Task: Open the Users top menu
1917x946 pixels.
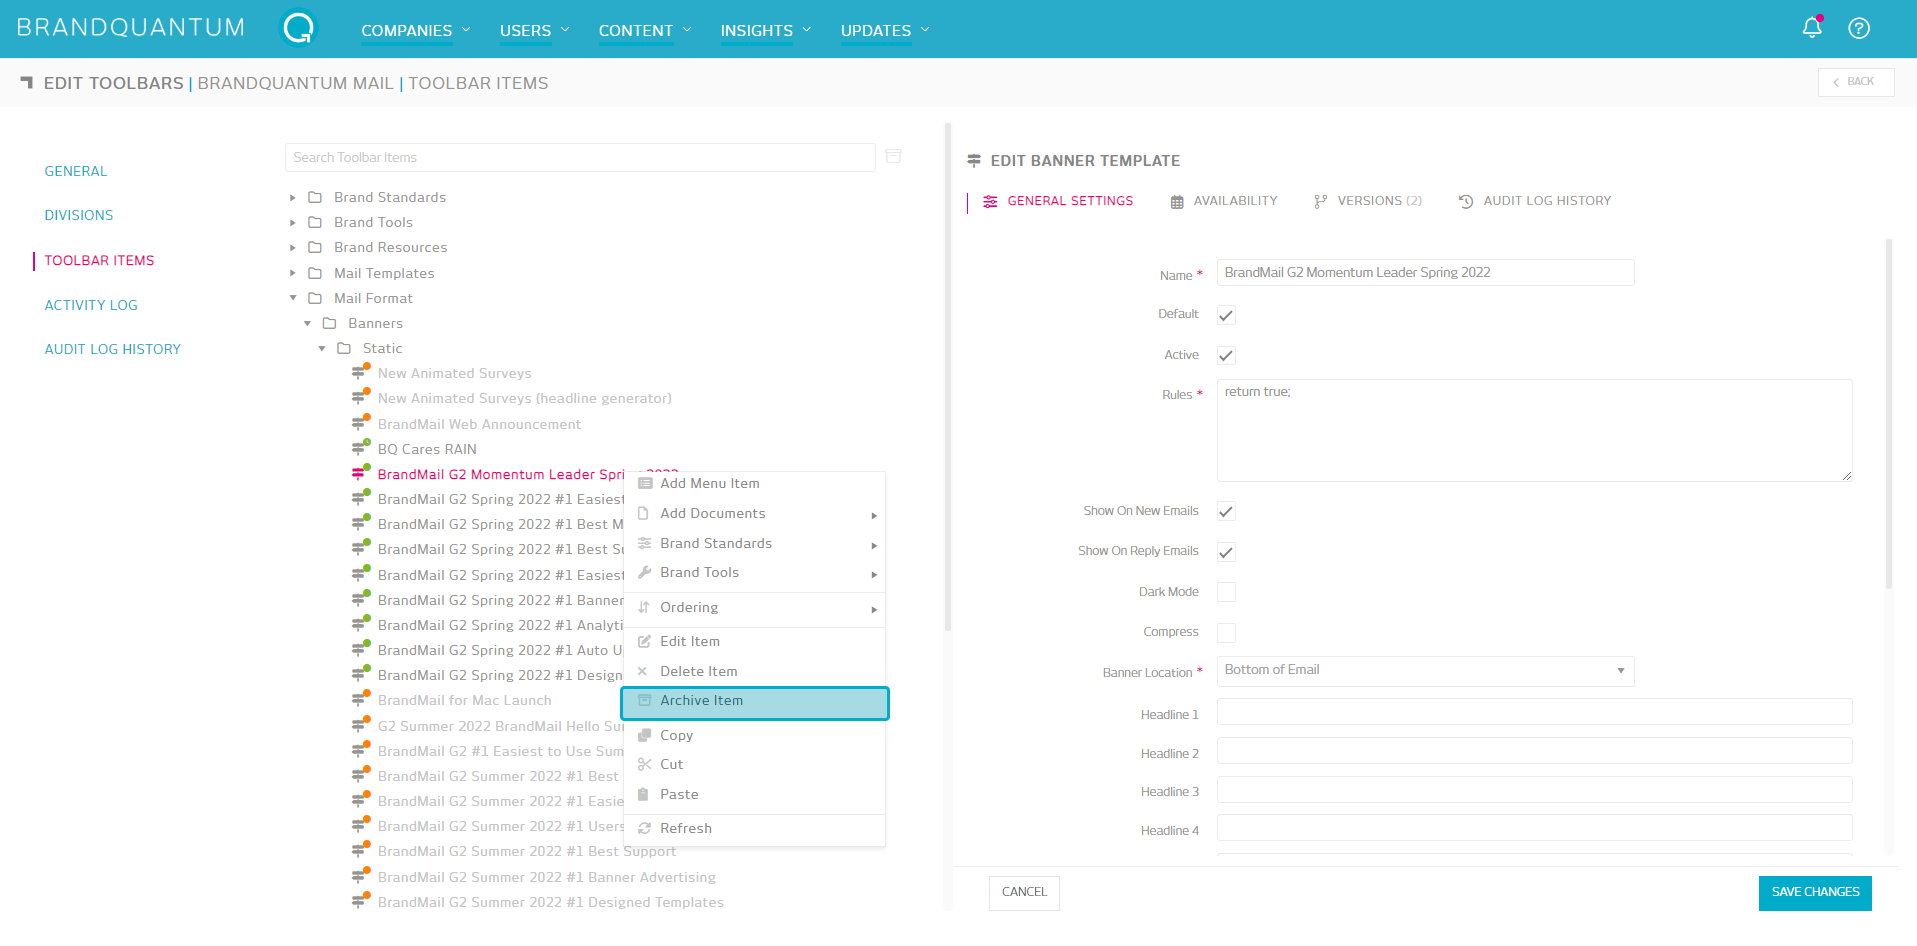Action: click(534, 31)
